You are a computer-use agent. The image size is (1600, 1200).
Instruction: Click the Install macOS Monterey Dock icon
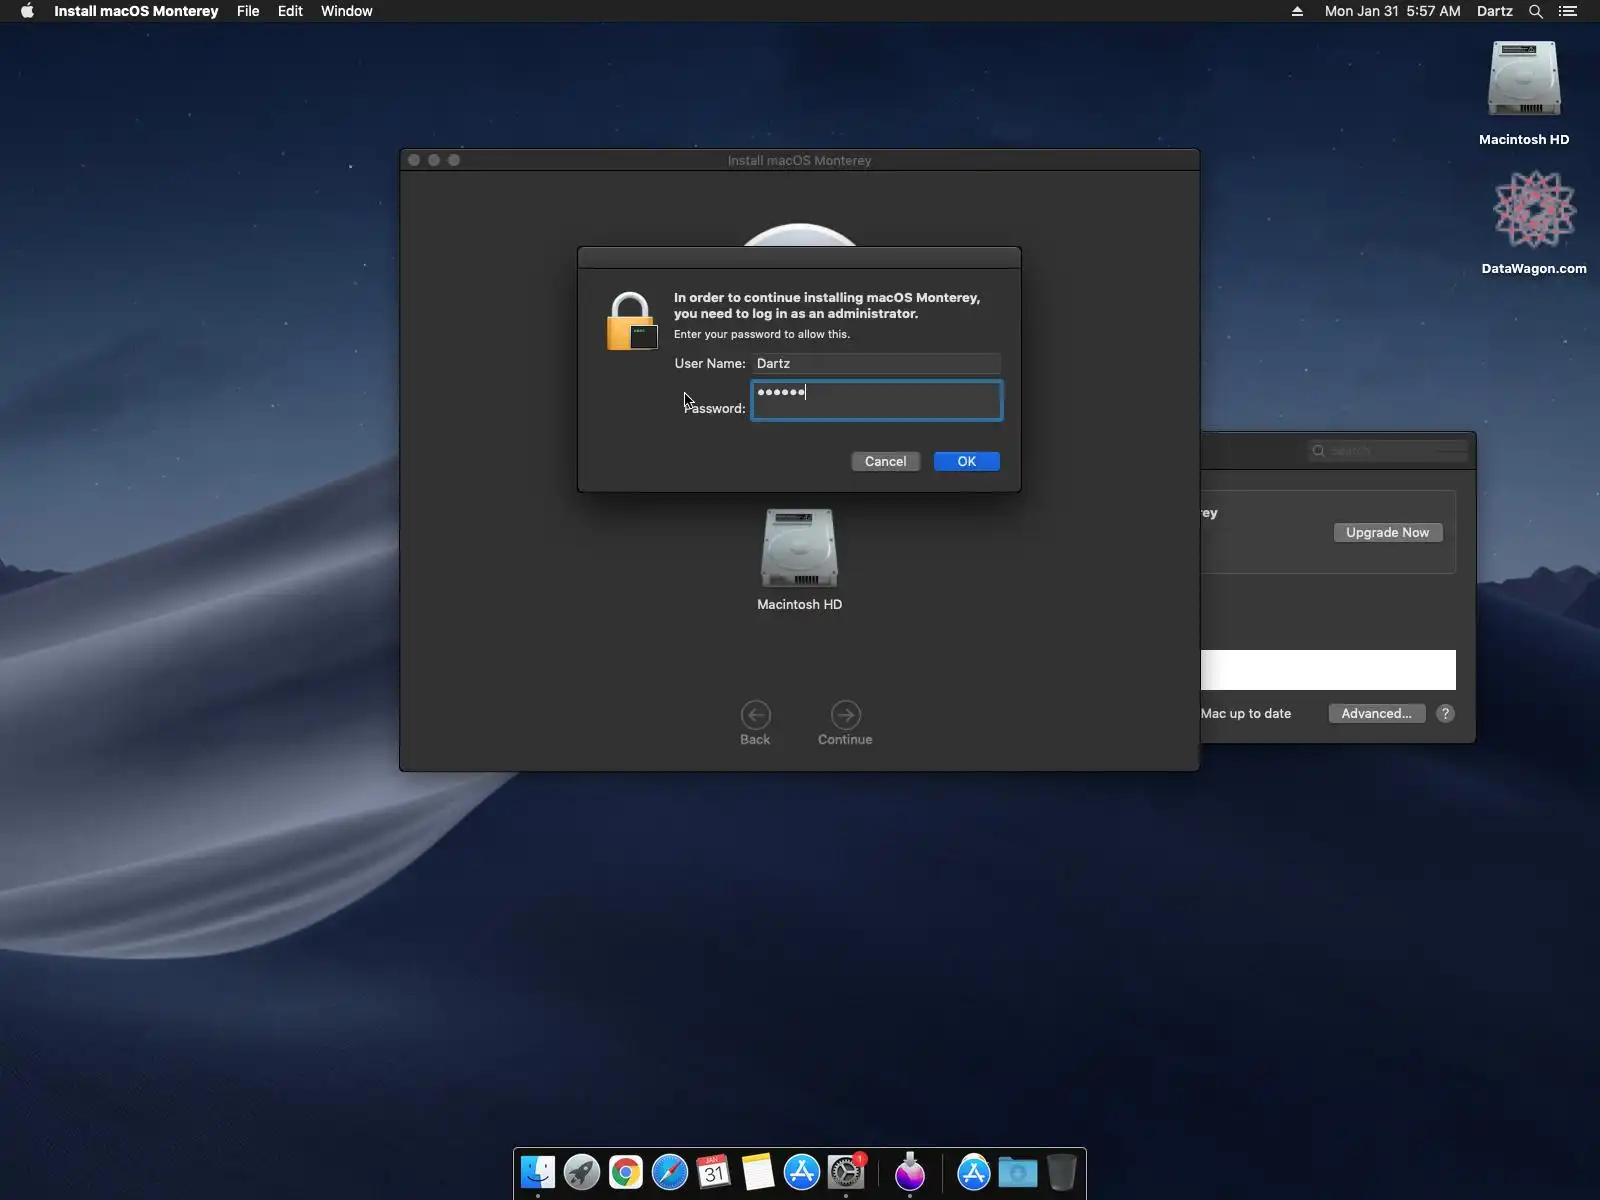(x=910, y=1172)
